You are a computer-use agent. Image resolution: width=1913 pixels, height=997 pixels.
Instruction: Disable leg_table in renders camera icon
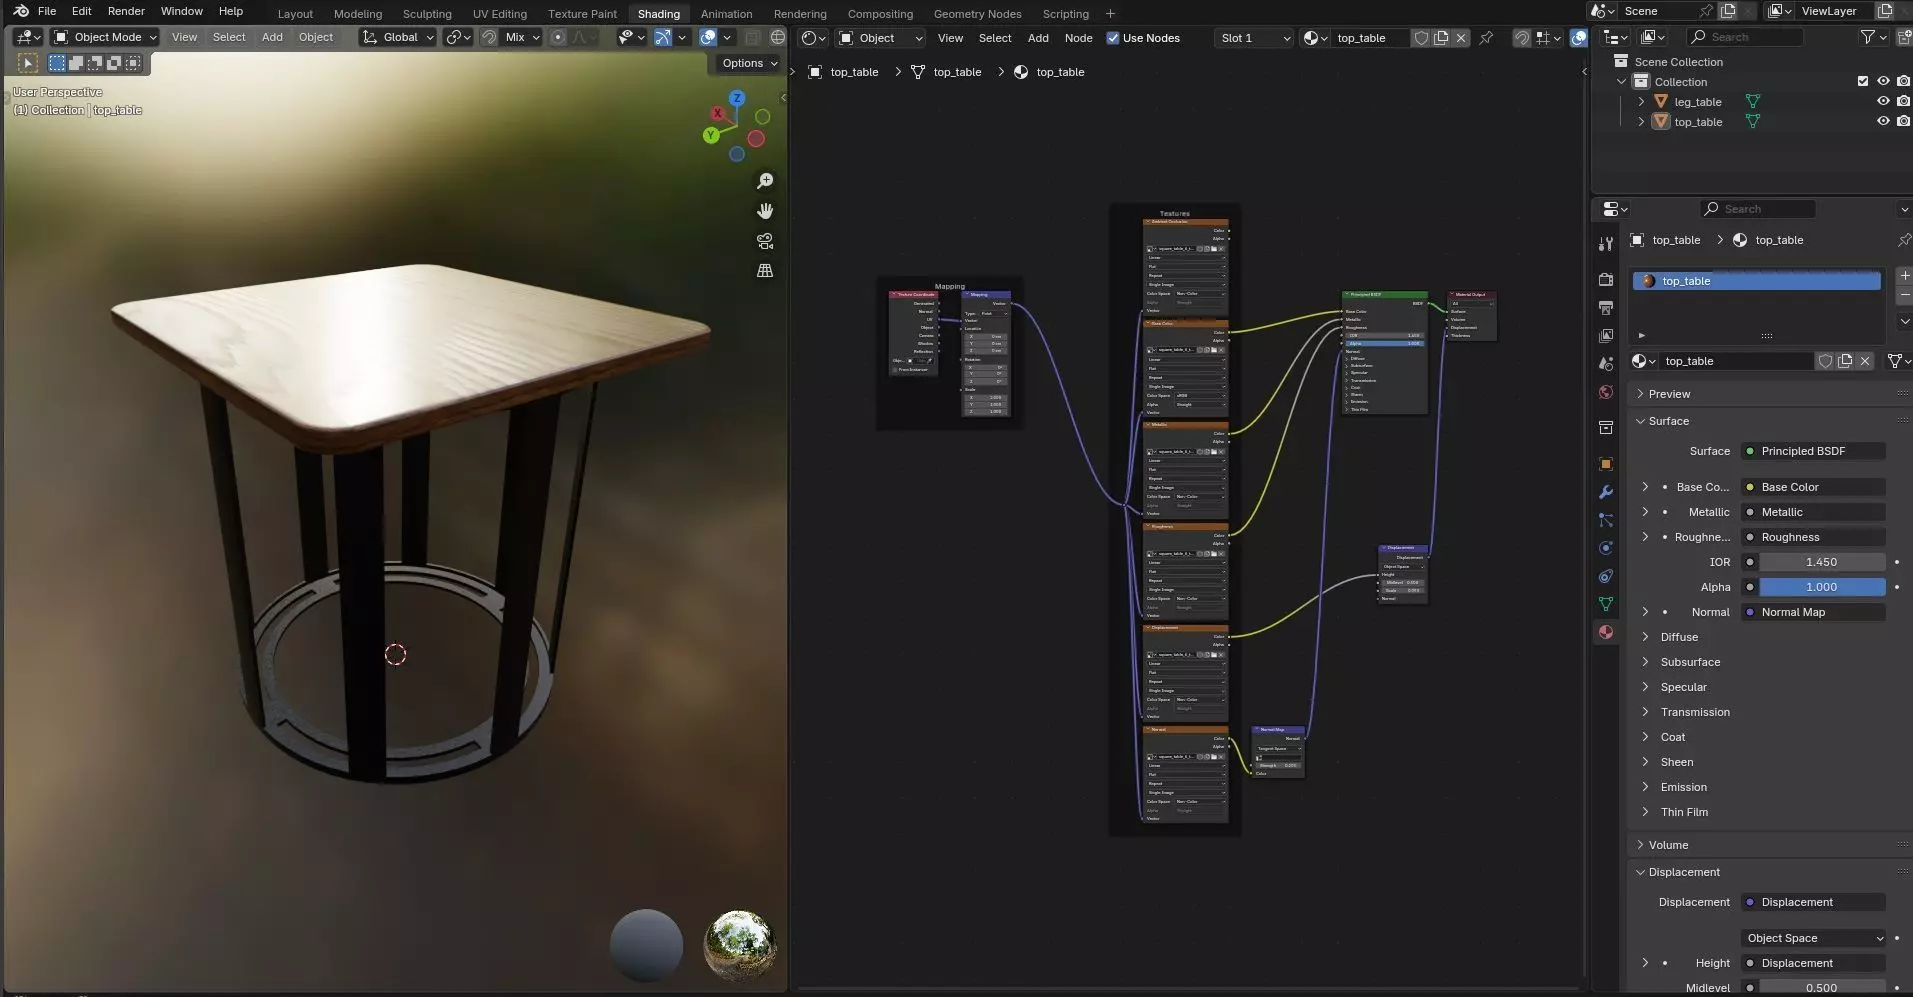1903,102
